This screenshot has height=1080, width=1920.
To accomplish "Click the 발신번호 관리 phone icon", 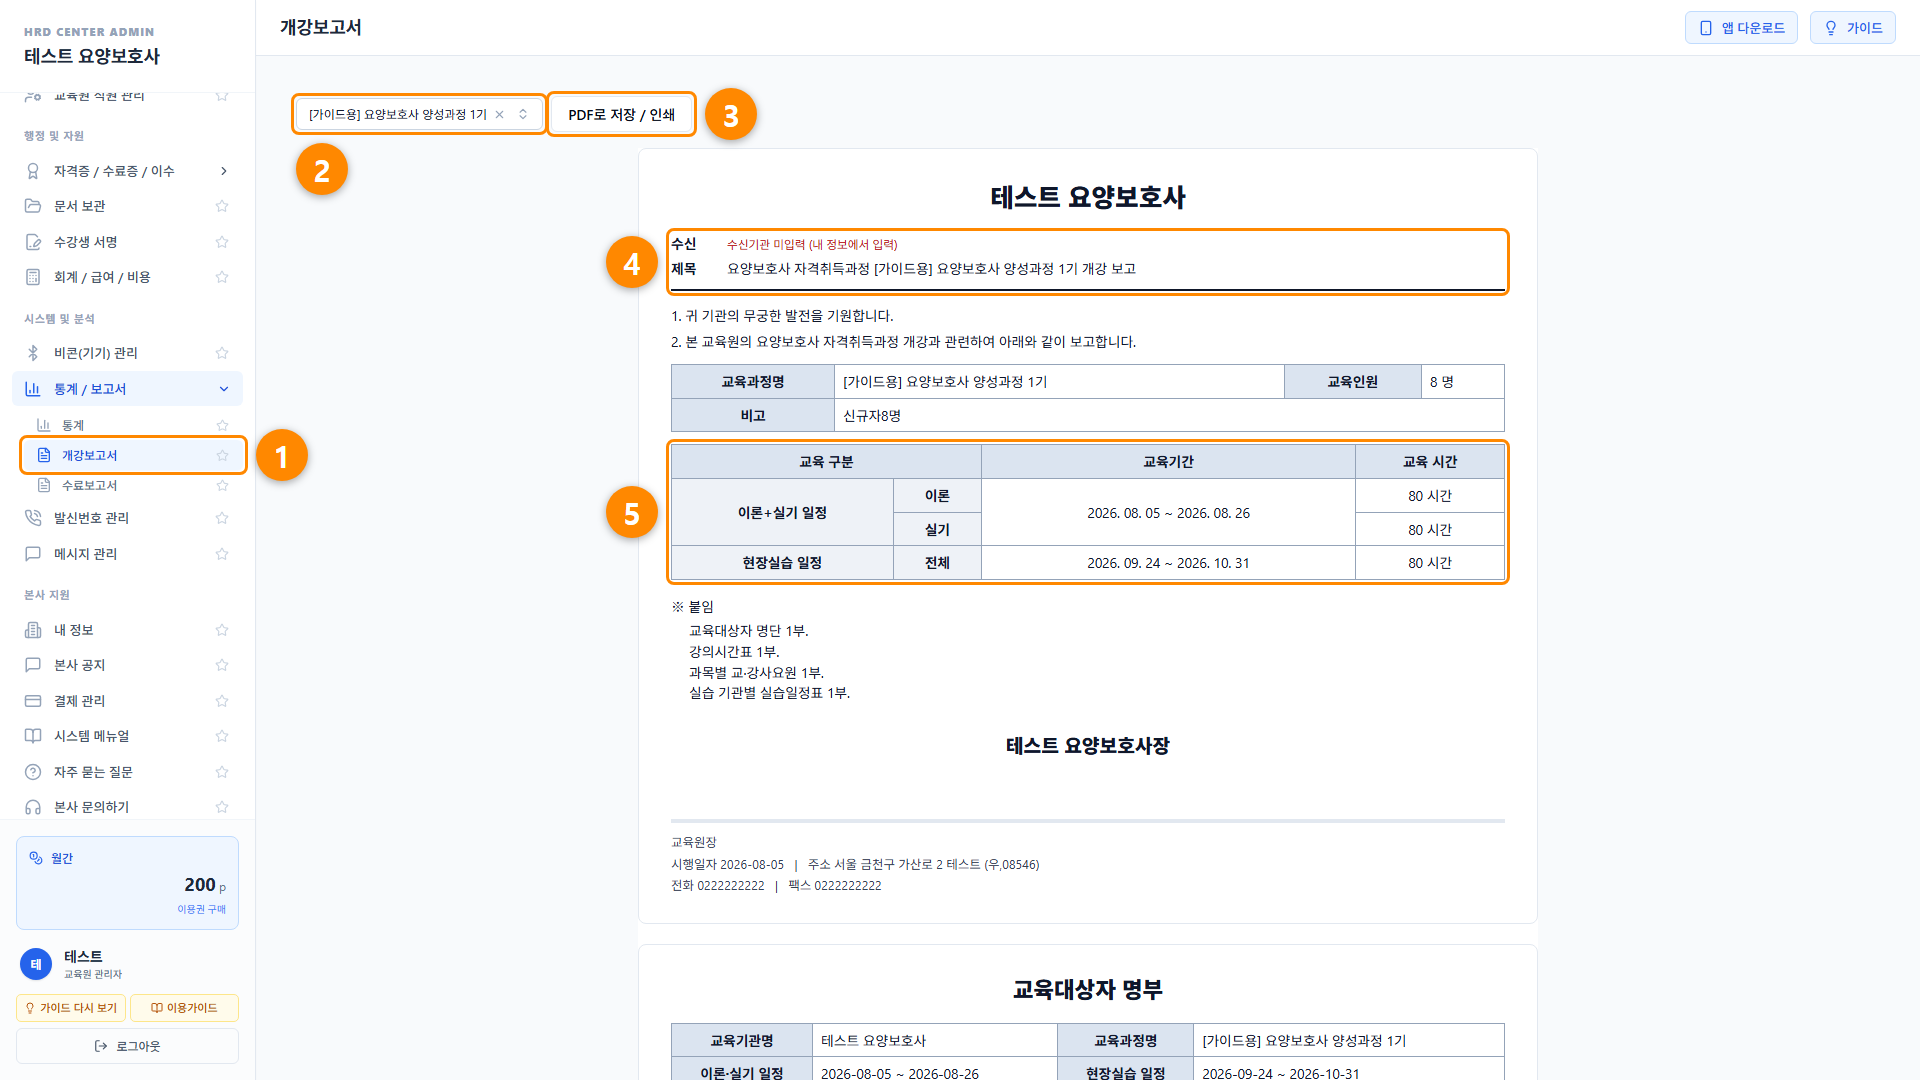I will point(33,518).
